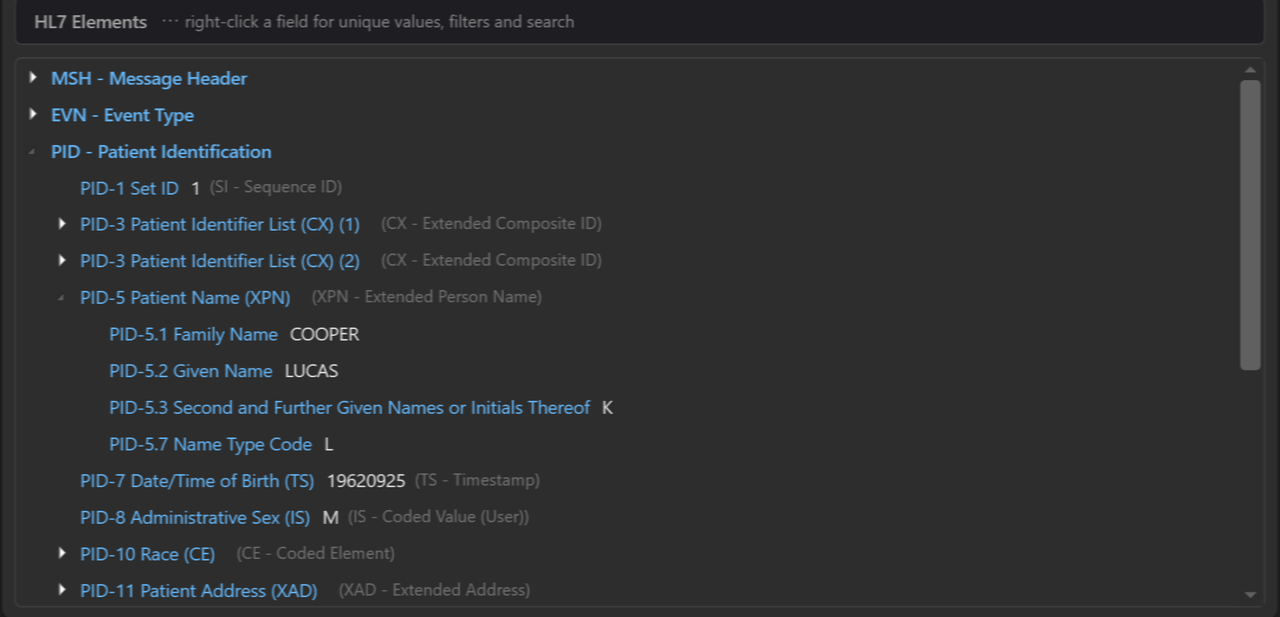
Task: Expand PID-3 Patient Identifier List (CX) (2)
Action: coord(62,260)
